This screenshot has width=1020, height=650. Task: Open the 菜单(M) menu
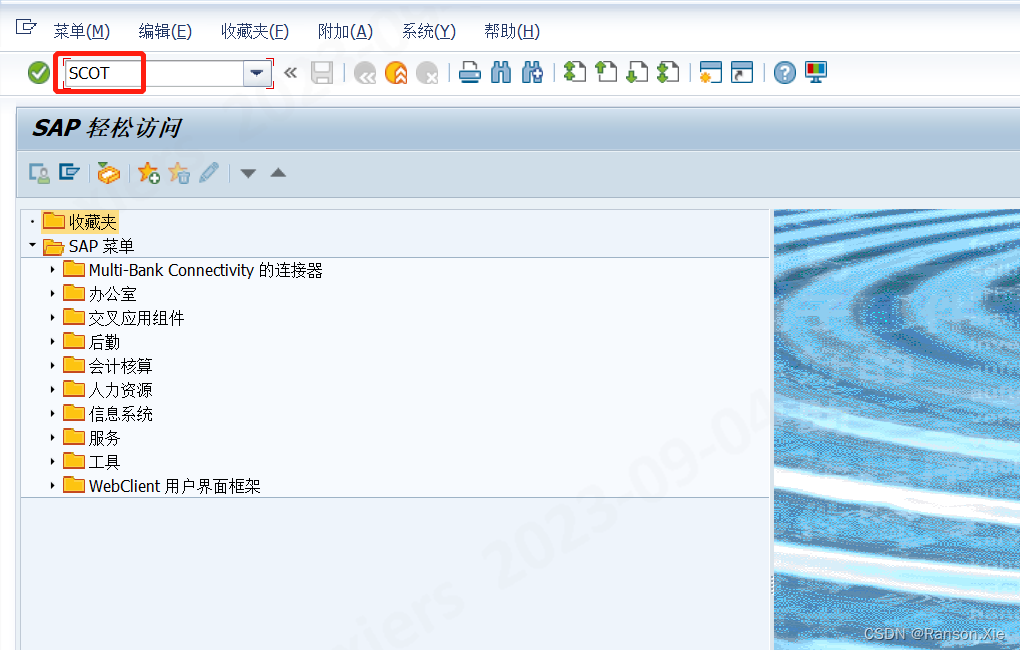pyautogui.click(x=81, y=31)
